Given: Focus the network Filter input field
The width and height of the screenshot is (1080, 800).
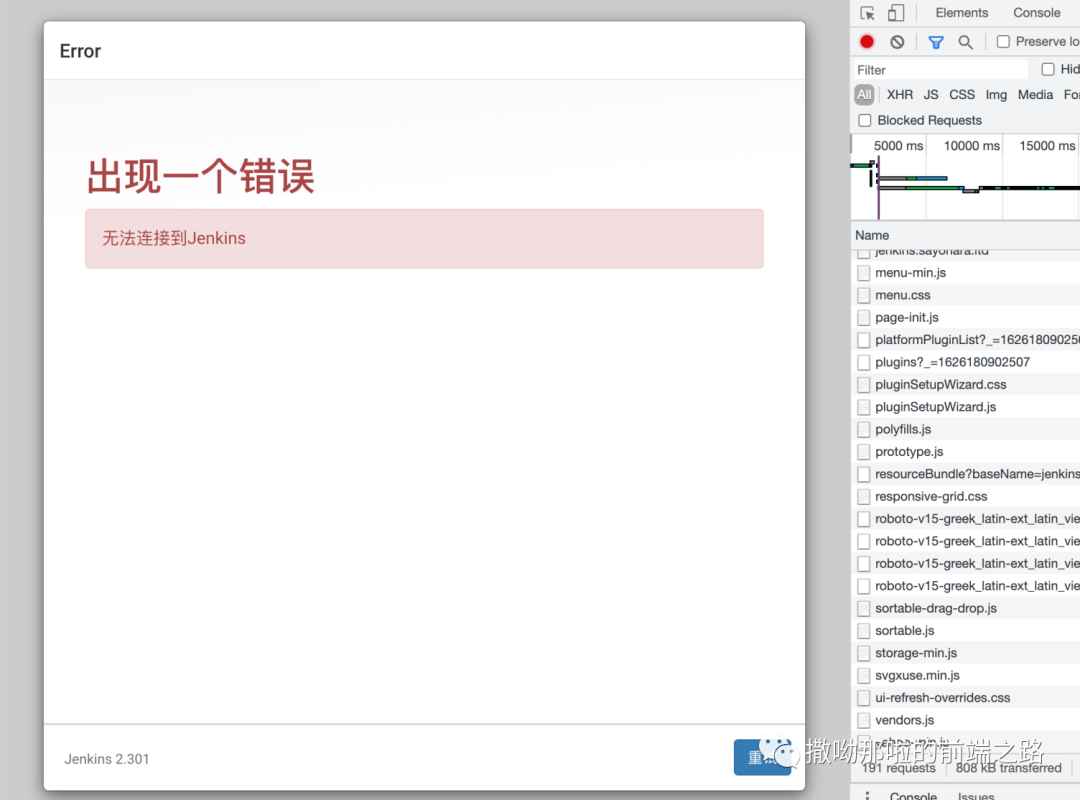Looking at the screenshot, I should [940, 70].
